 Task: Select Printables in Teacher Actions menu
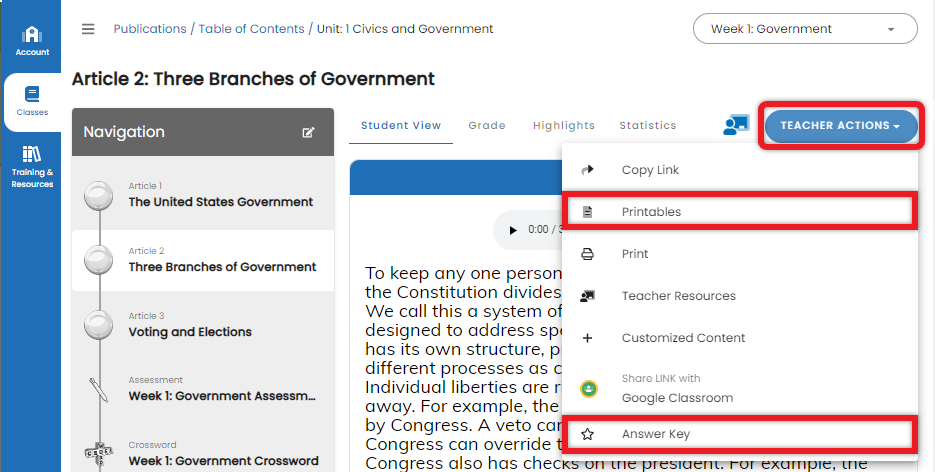[x=651, y=212]
